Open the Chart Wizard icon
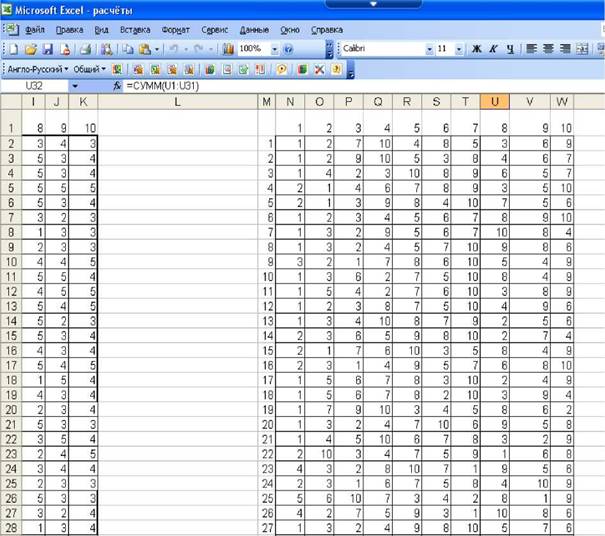The width and height of the screenshot is (605, 536). tap(228, 49)
